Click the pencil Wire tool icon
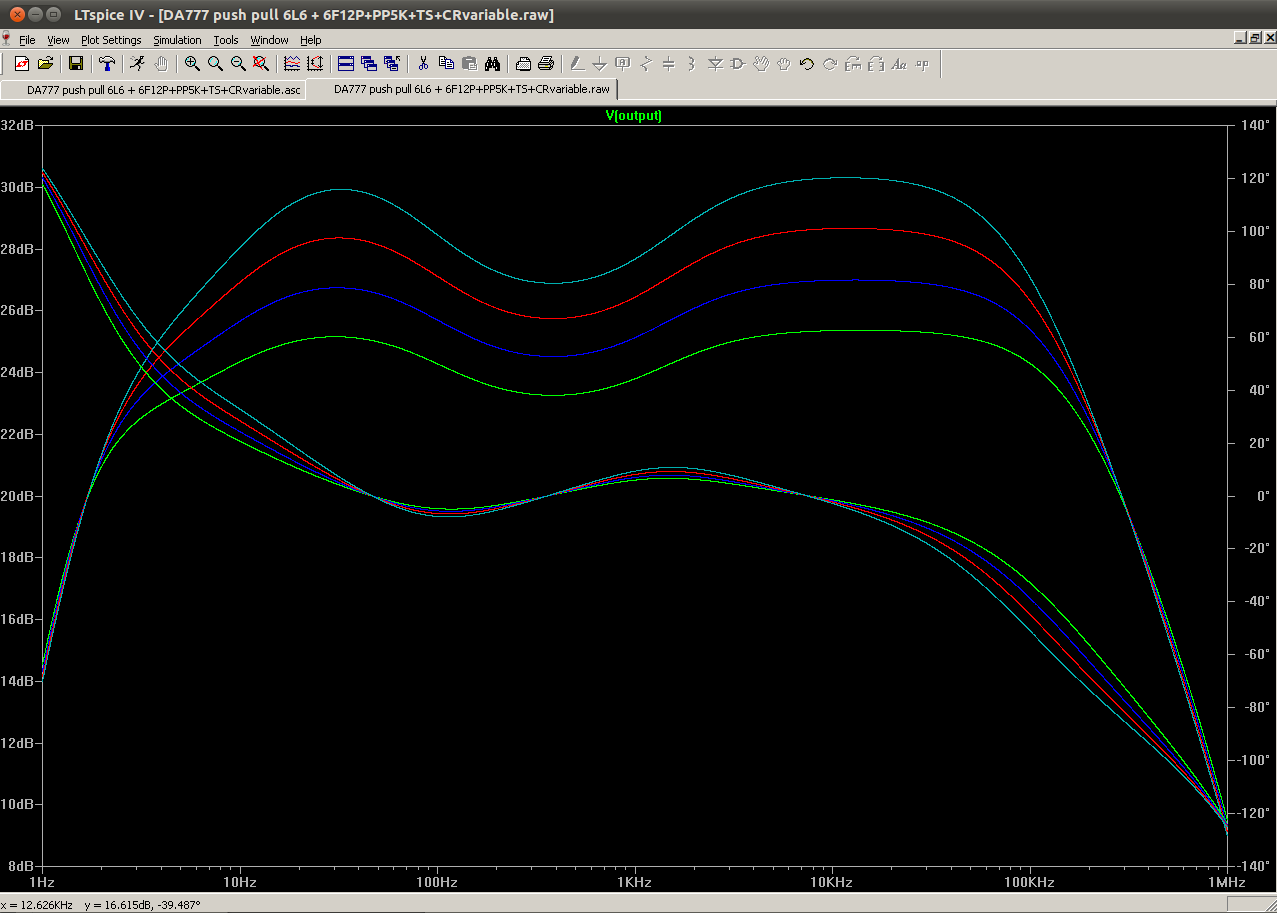Viewport: 1277px width, 913px height. [x=577, y=64]
